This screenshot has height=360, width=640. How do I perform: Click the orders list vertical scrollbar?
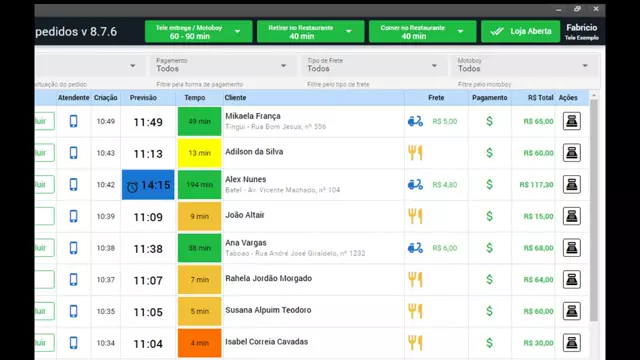click(x=594, y=210)
